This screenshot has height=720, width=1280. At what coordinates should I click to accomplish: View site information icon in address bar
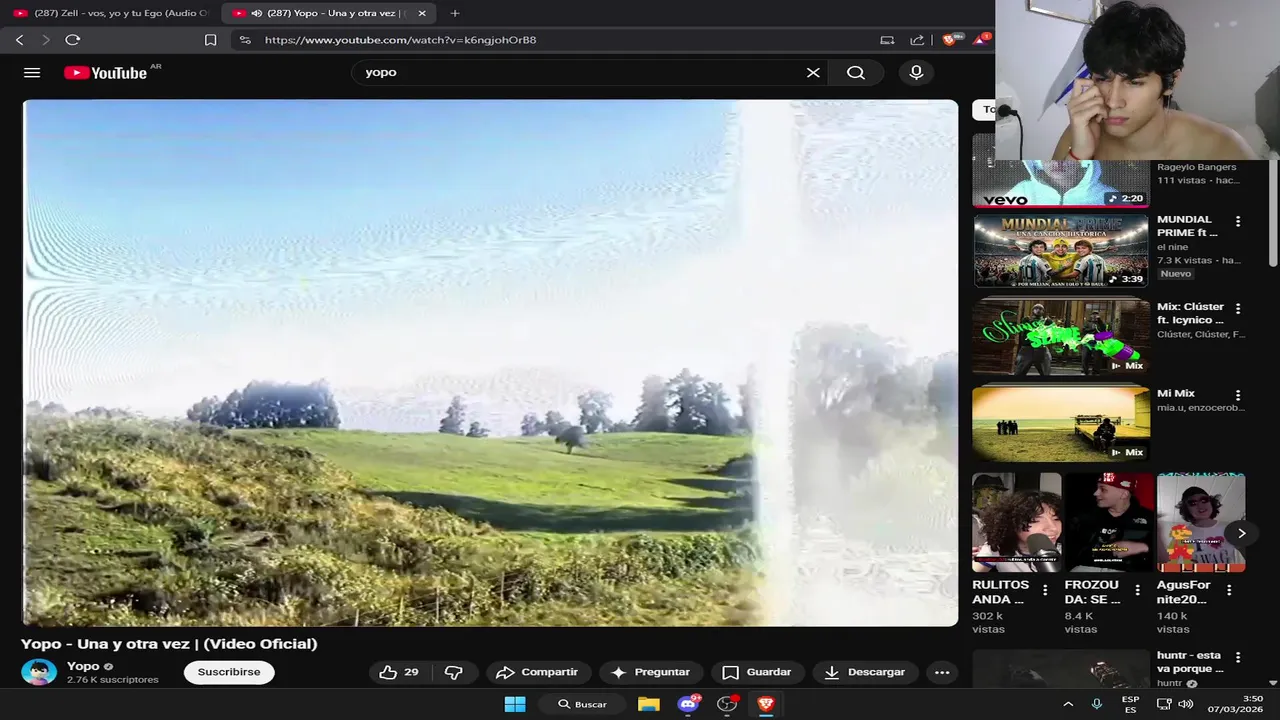coord(245,40)
